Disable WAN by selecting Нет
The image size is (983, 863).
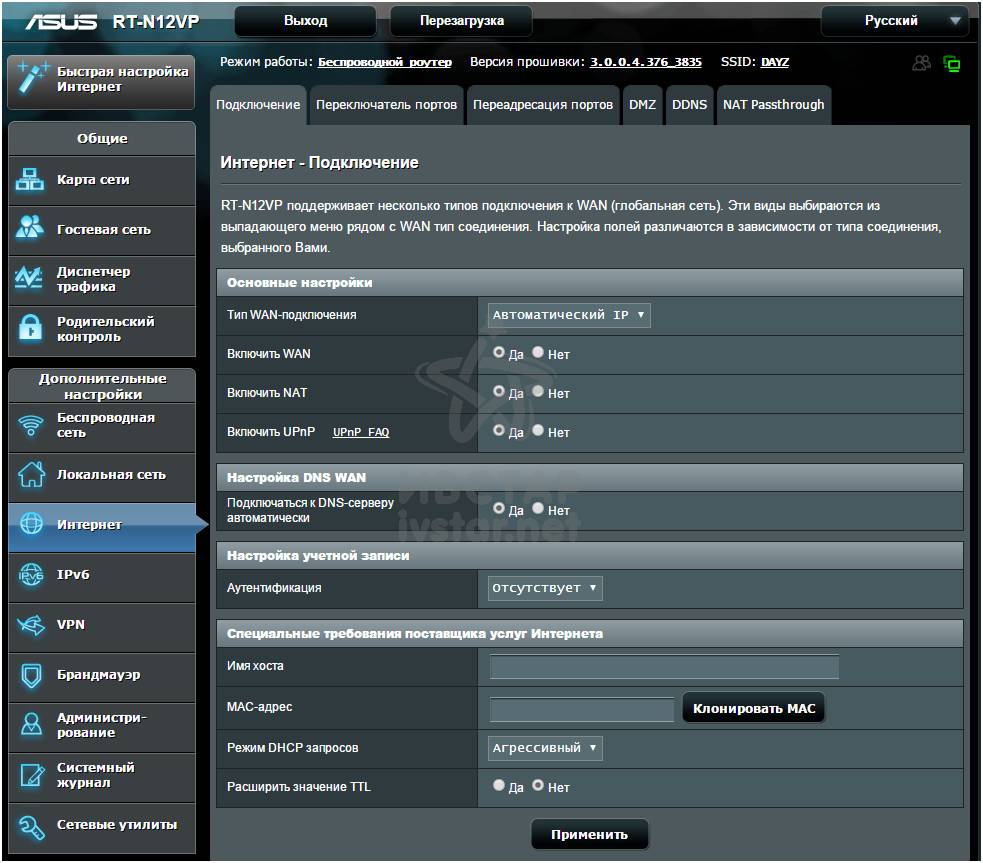[538, 352]
